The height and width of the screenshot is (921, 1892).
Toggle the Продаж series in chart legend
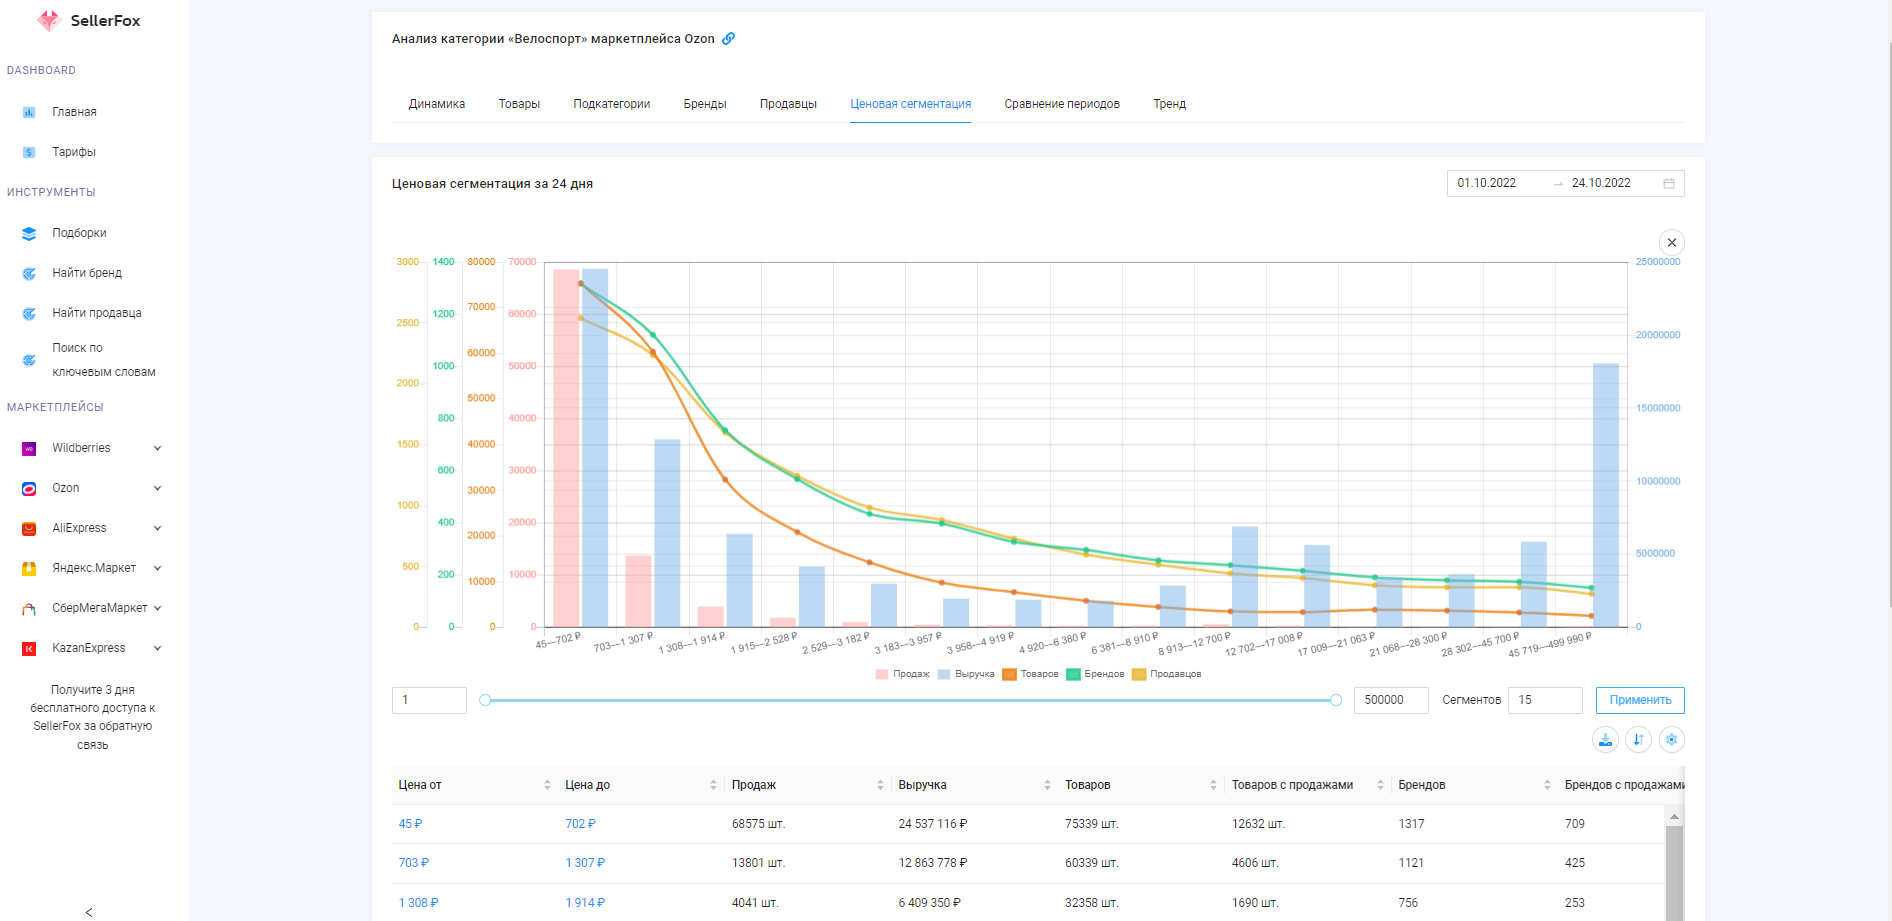902,674
